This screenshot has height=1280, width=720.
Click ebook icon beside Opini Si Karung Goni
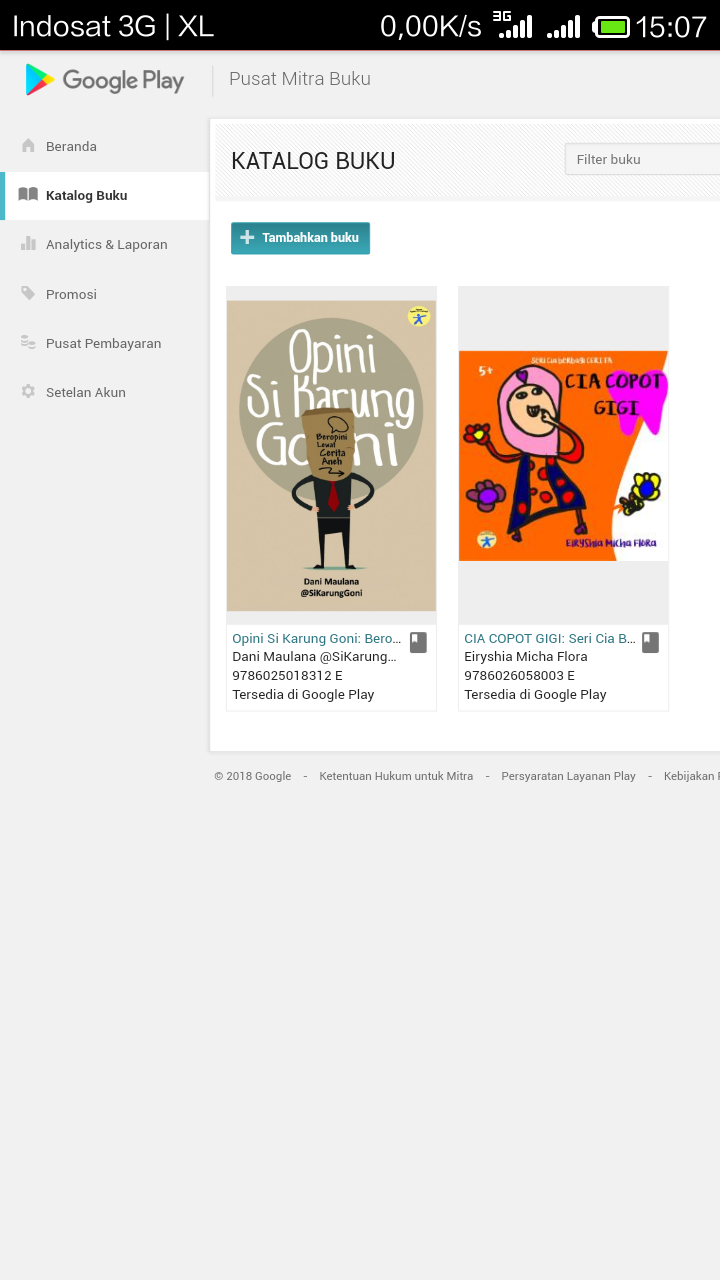tap(418, 642)
